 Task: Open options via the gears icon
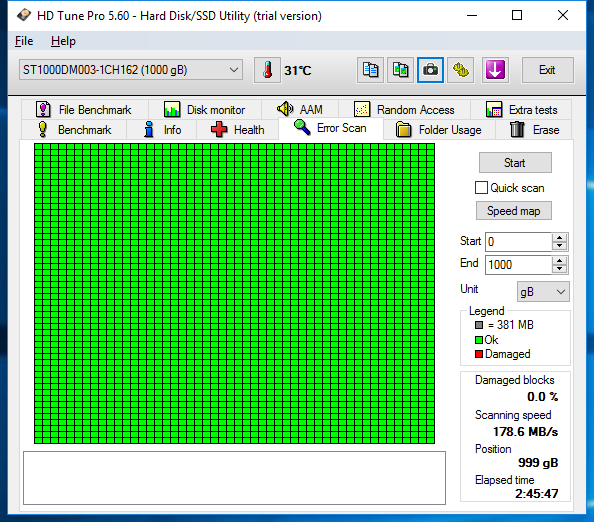click(461, 70)
